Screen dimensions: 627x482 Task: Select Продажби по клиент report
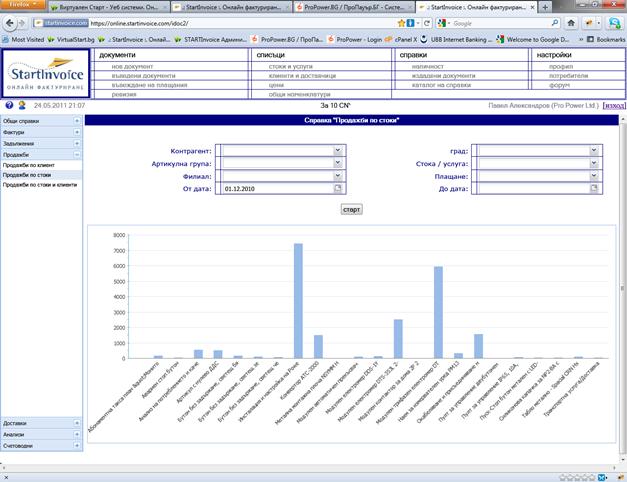(x=29, y=165)
